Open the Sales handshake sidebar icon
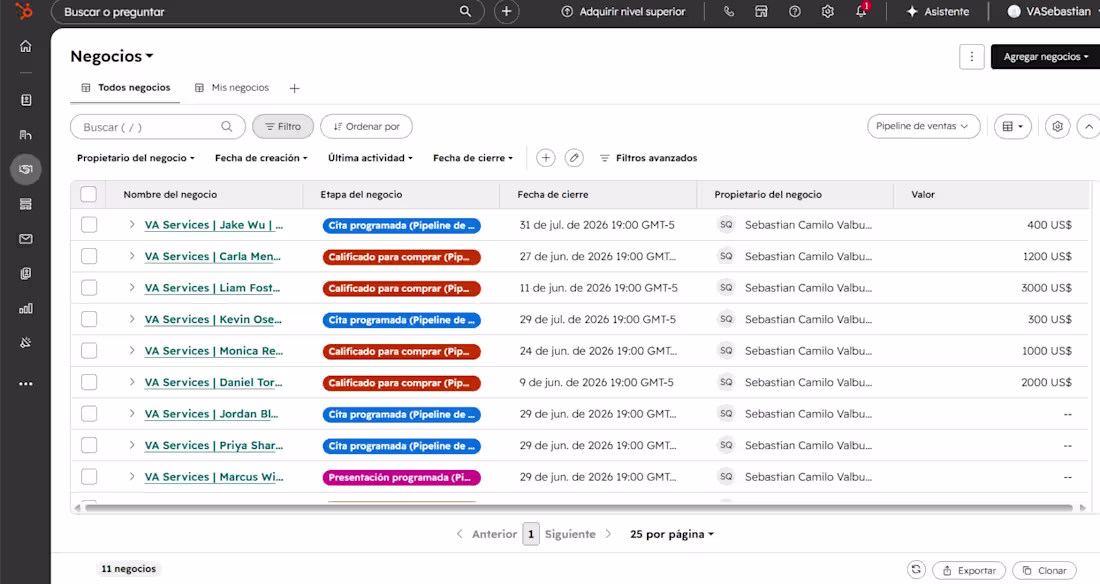Viewport: 1100px width, 584px height. click(x=26, y=169)
